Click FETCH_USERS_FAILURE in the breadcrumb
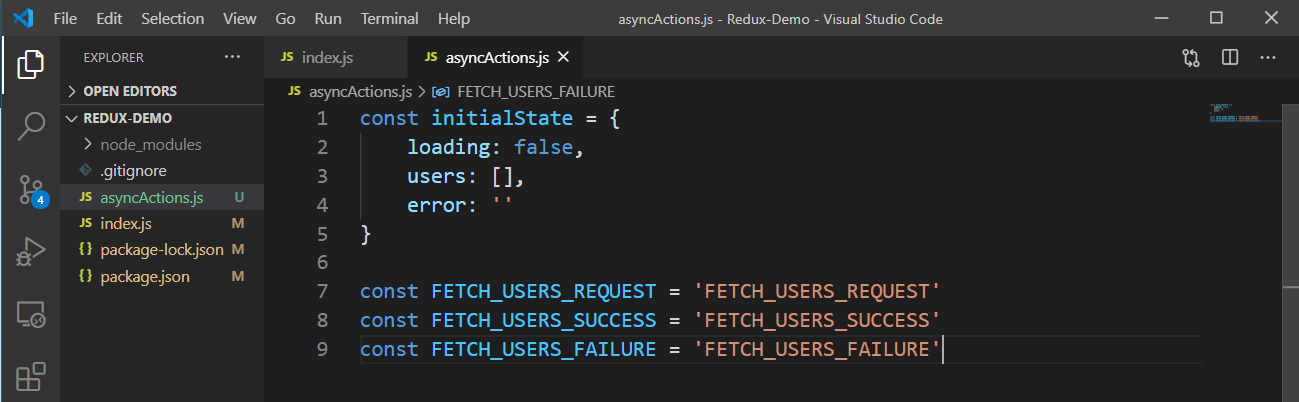 pyautogui.click(x=536, y=91)
